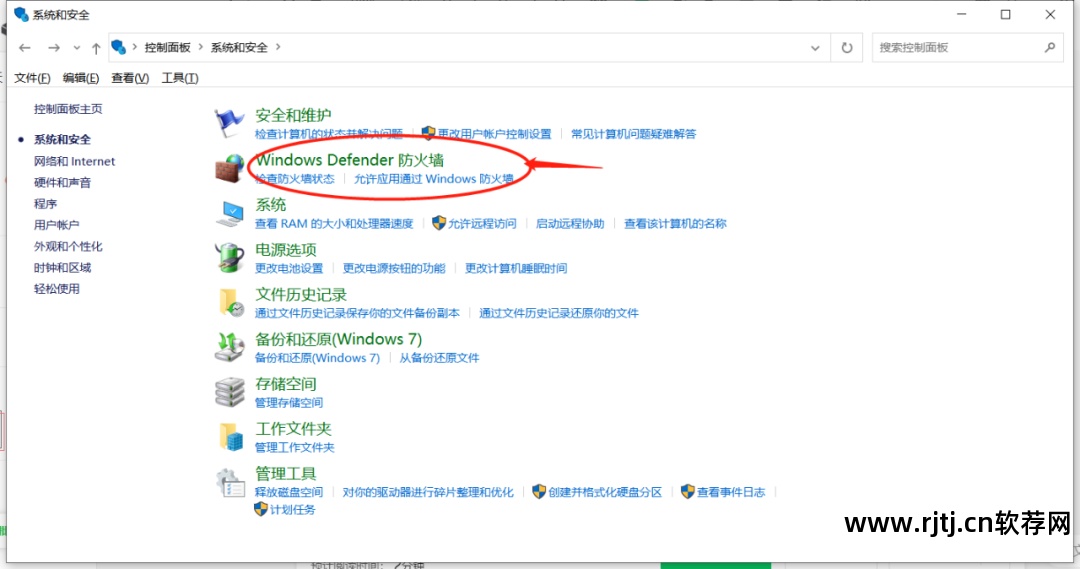Click 查看该计算机的名称 link
The height and width of the screenshot is (569, 1080).
pyautogui.click(x=676, y=223)
